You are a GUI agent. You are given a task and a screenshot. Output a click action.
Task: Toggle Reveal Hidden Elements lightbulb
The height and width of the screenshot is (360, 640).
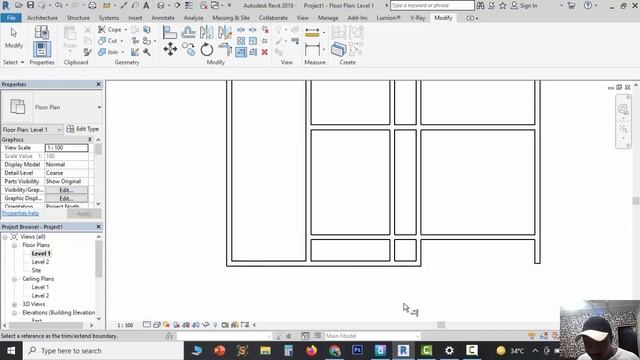pyautogui.click(x=215, y=325)
